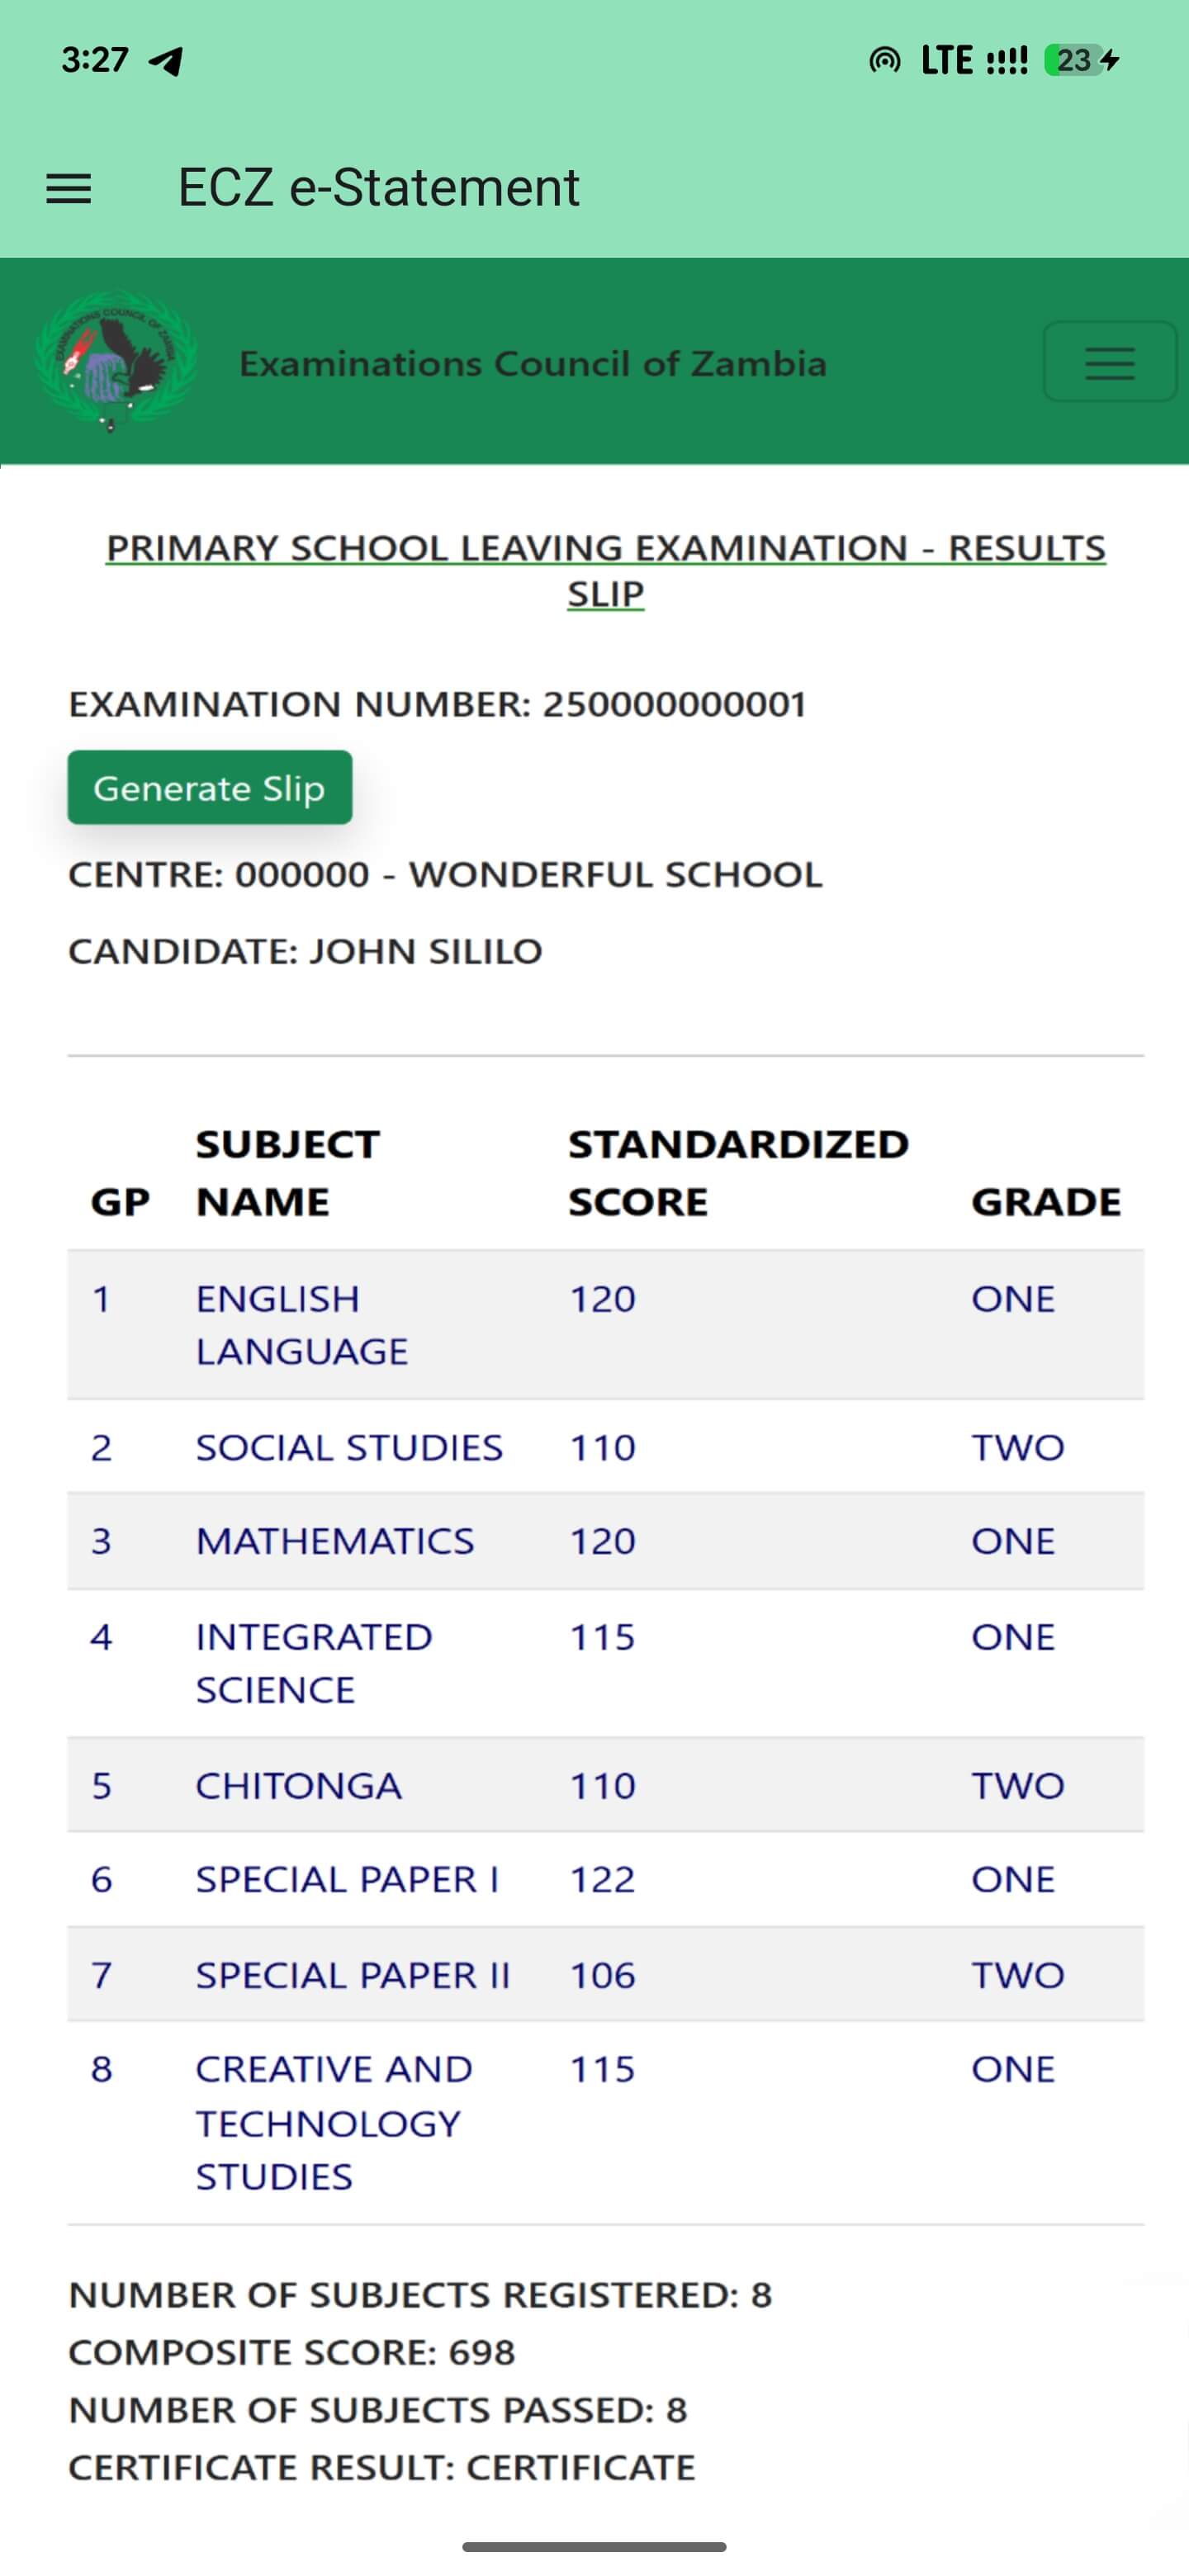
Task: Tap the Standardized Score column header
Action: 738,1172
